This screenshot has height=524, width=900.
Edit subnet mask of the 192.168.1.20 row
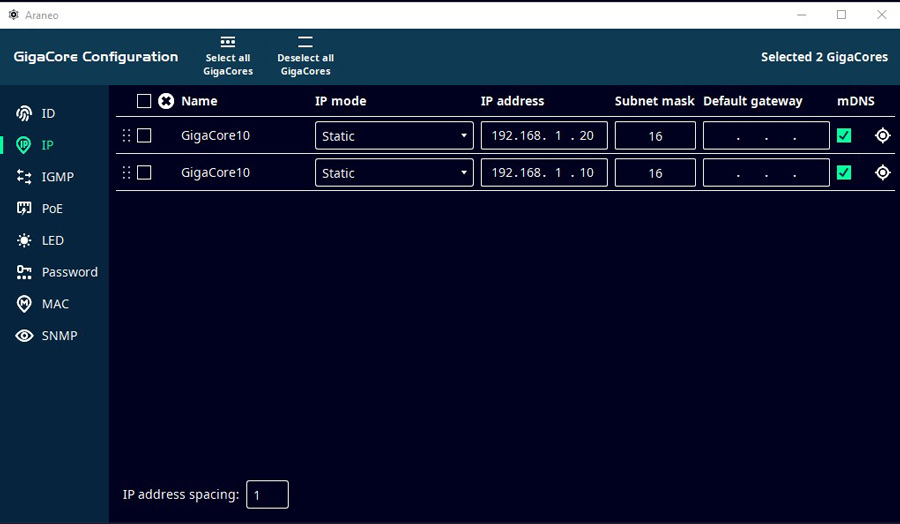[655, 135]
